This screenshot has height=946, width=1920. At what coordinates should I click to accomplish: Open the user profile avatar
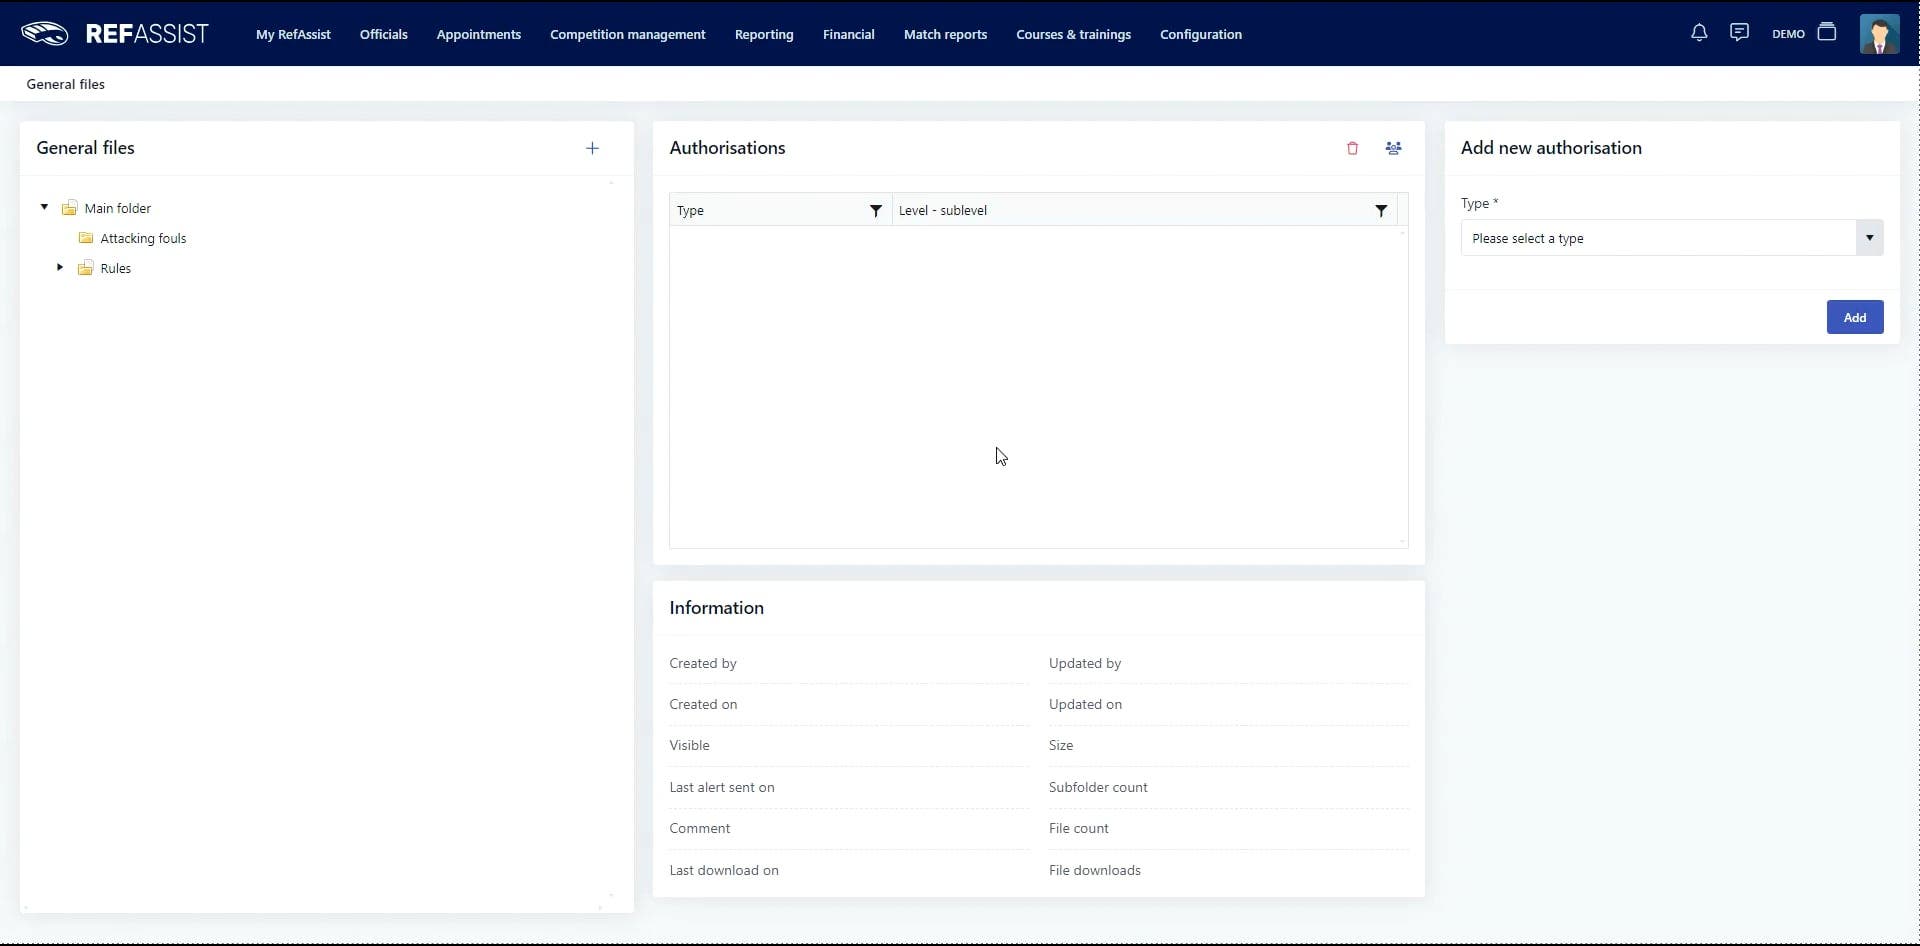pos(1878,34)
